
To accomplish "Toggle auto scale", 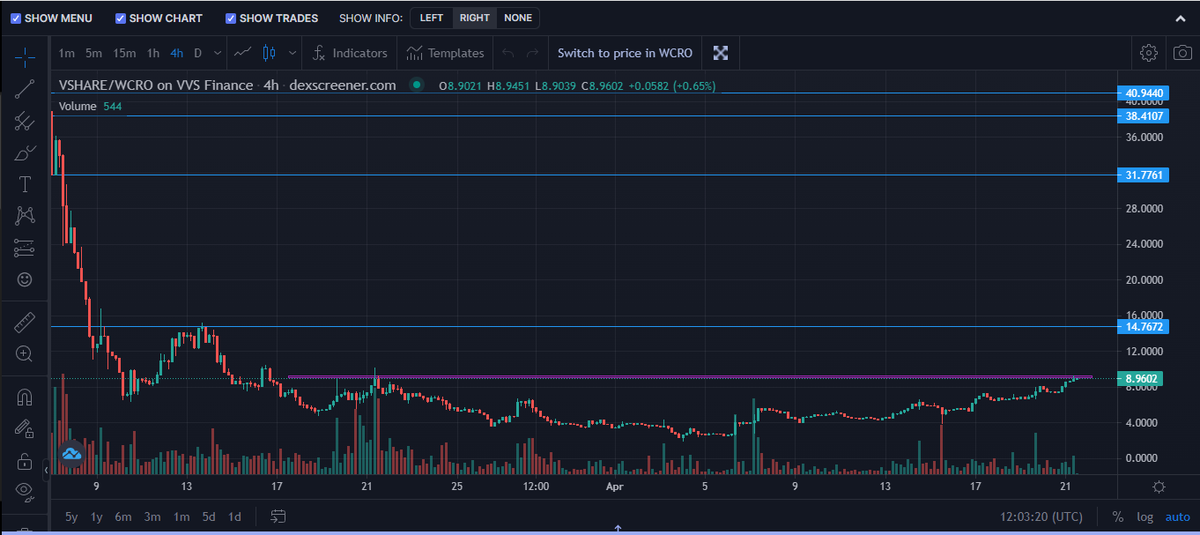I will point(1177,517).
